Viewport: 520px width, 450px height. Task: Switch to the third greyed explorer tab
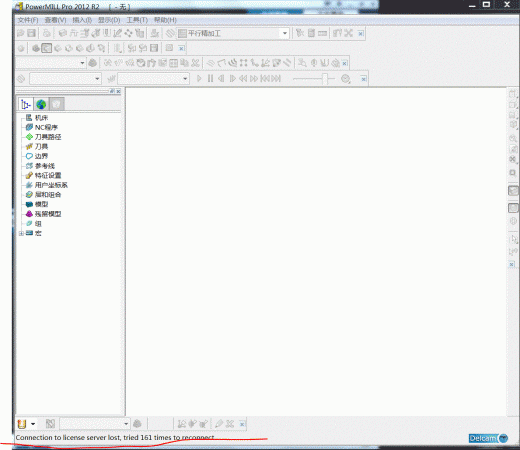click(x=56, y=104)
